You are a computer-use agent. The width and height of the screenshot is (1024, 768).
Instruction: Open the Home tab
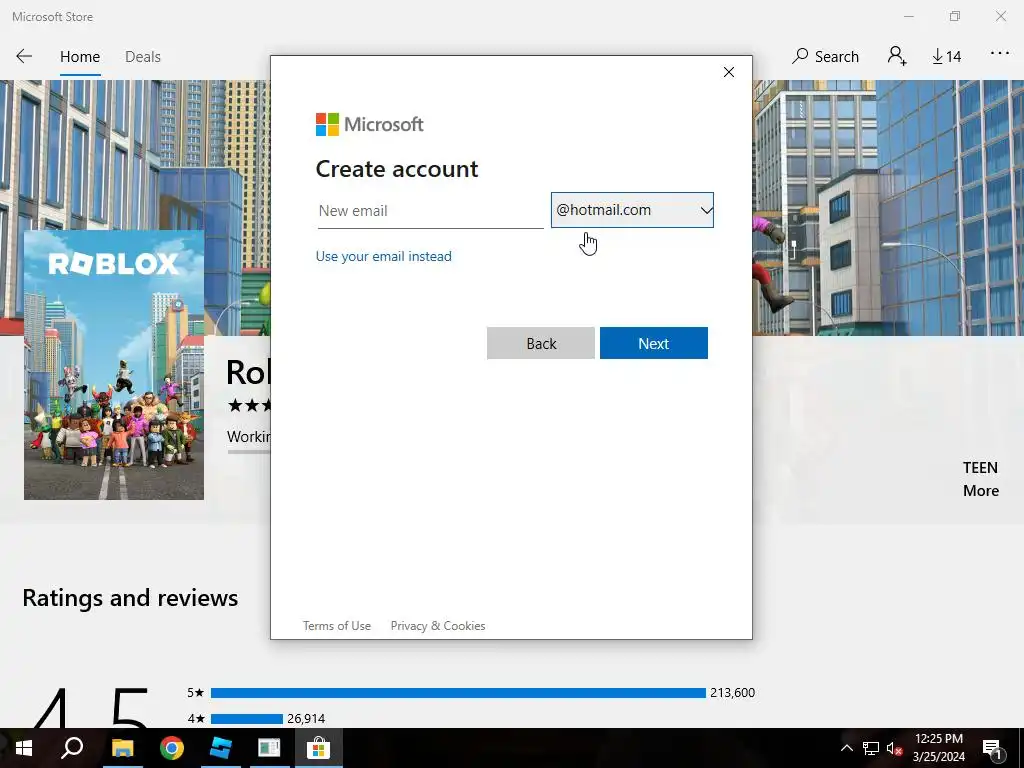(80, 57)
